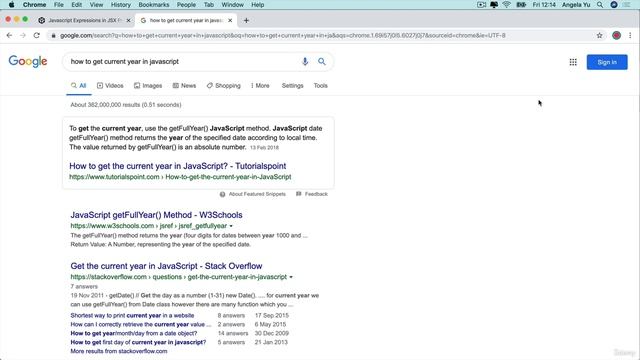The width and height of the screenshot is (640, 360).
Task: Click the magnifier search button in search box
Action: pyautogui.click(x=322, y=62)
